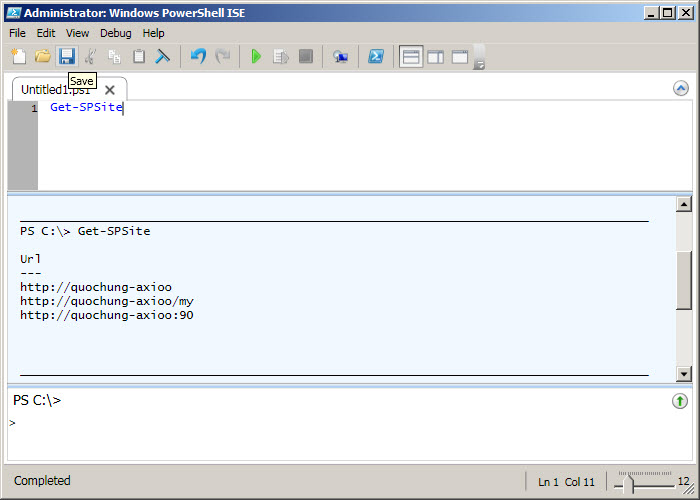The image size is (700, 500).
Task: Cut selection with the scissors icon
Action: click(91, 56)
